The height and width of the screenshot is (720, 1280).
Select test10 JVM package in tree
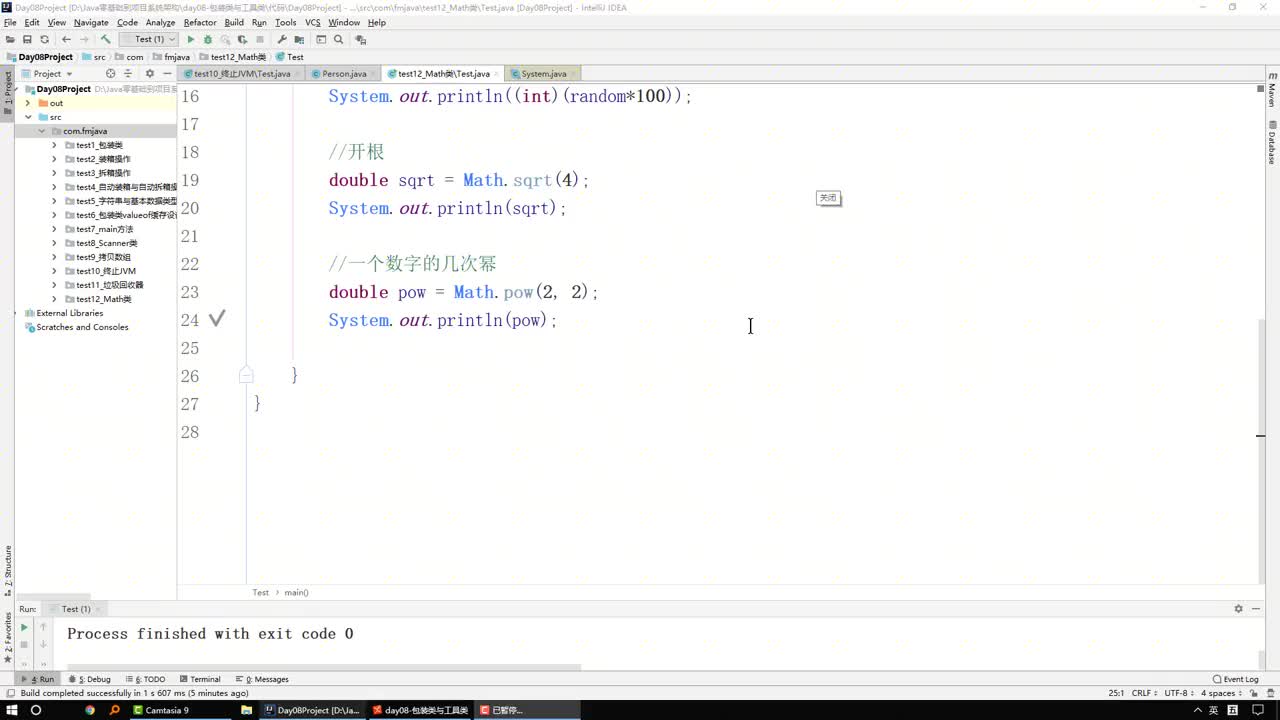tap(106, 271)
